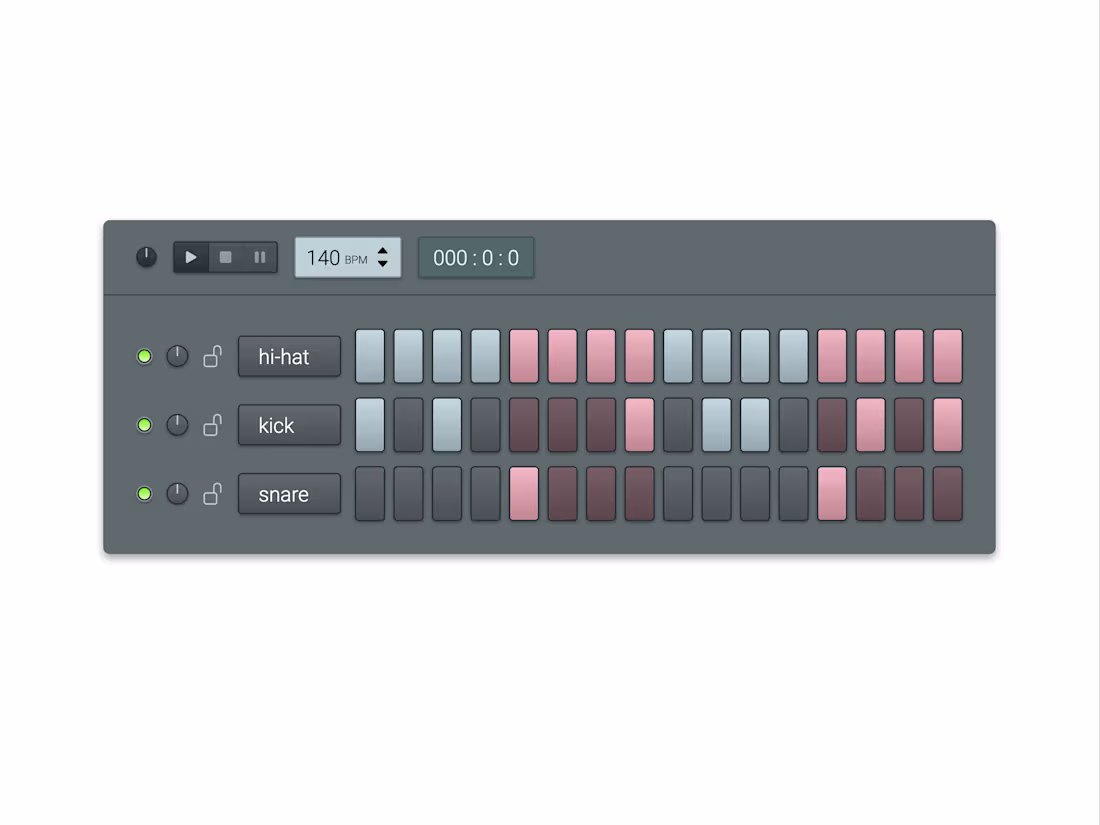Screen dimensions: 1100x825
Task: Click the 140 BPM tempo field
Action: pyautogui.click(x=348, y=257)
